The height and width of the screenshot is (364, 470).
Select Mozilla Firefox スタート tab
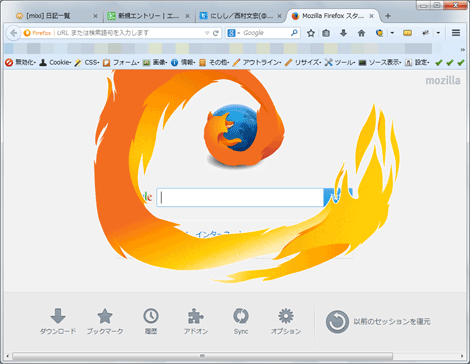333,16
